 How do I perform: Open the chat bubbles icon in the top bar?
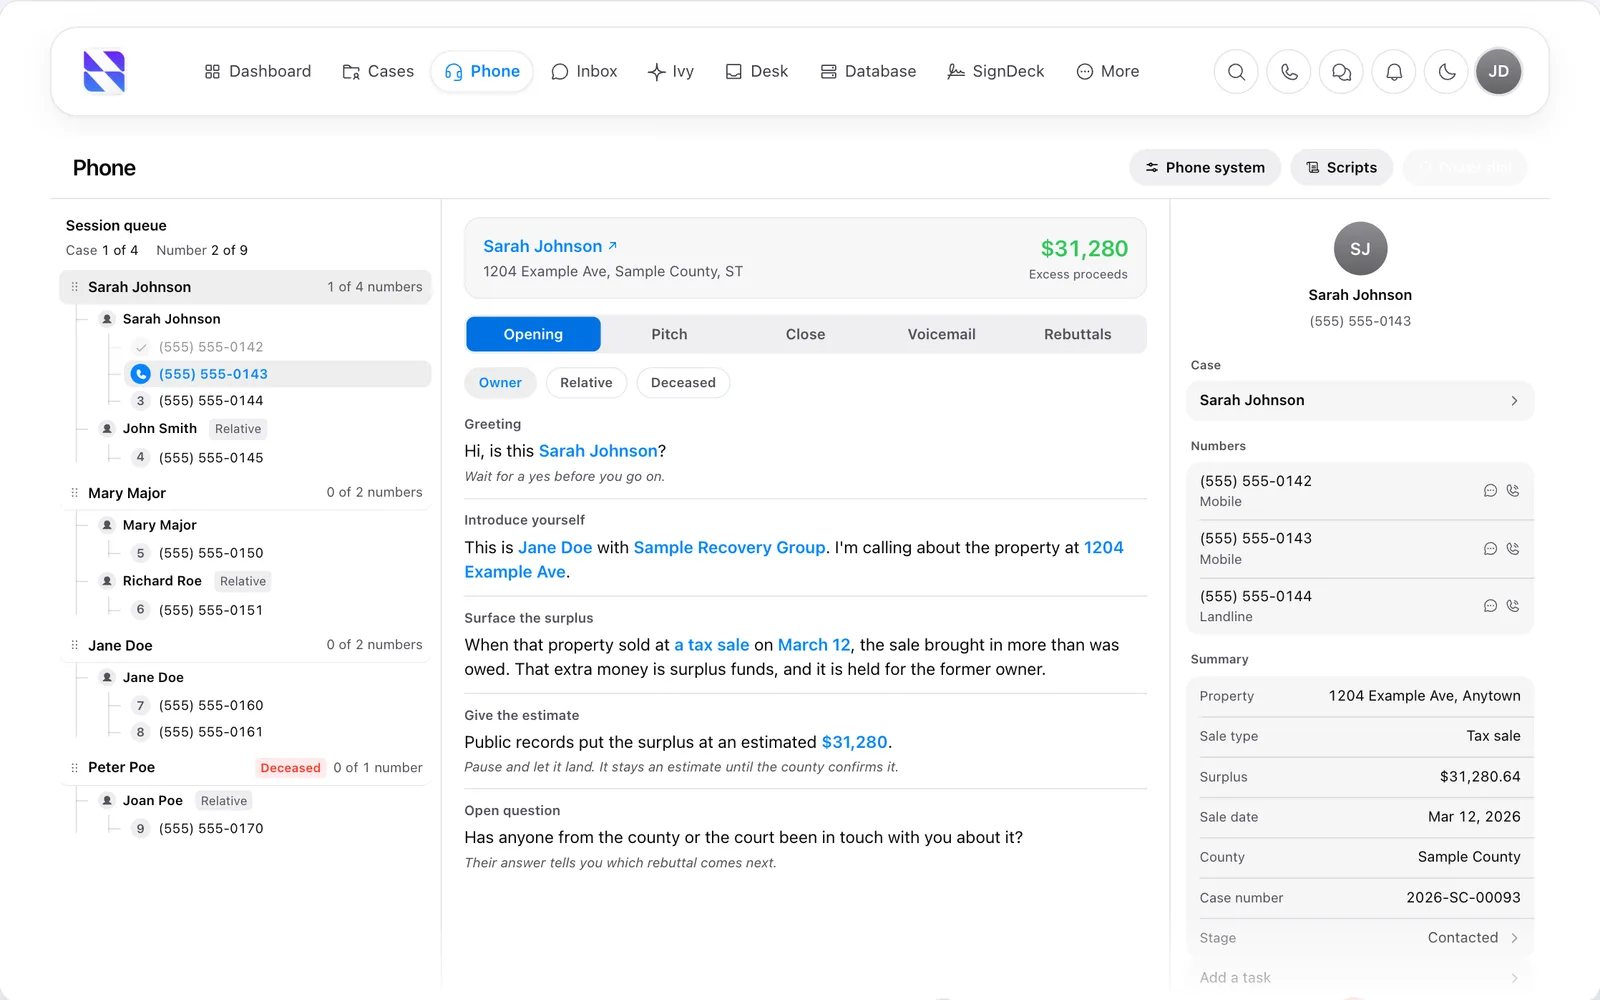1342,72
